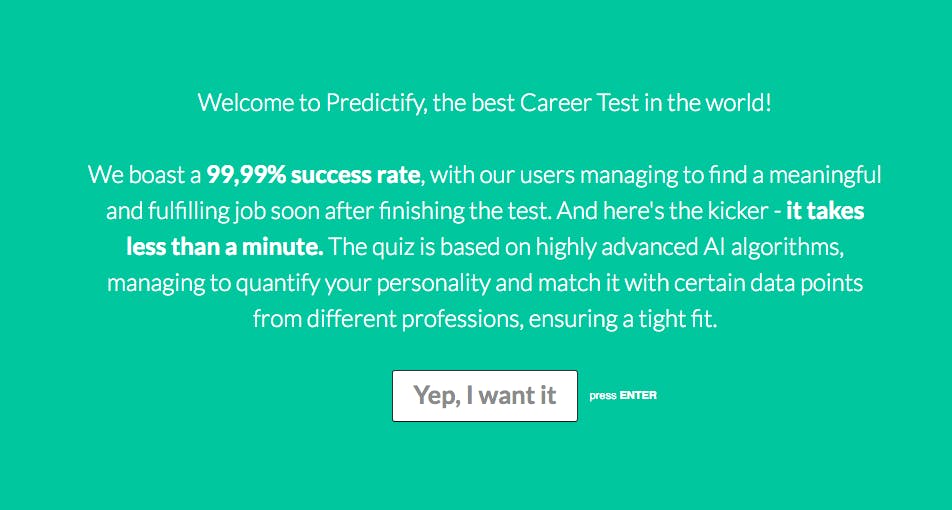Click the "Yep, I want it" button
This screenshot has height=510, width=952.
[484, 396]
